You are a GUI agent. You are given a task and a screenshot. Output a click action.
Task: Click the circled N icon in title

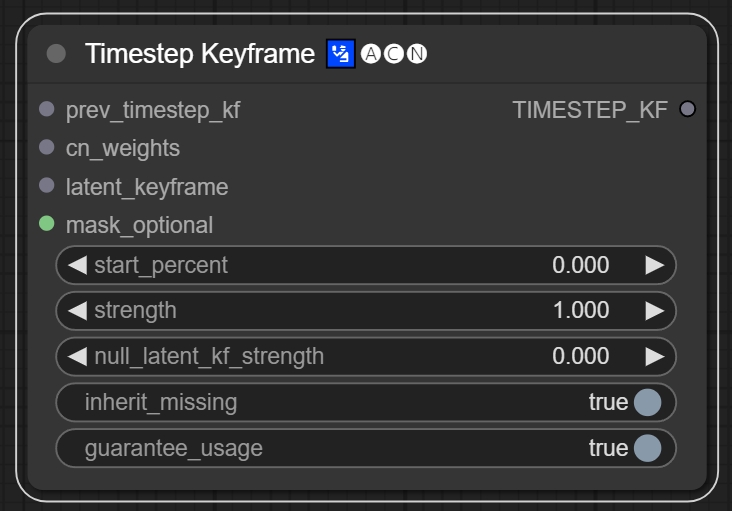tap(417, 54)
